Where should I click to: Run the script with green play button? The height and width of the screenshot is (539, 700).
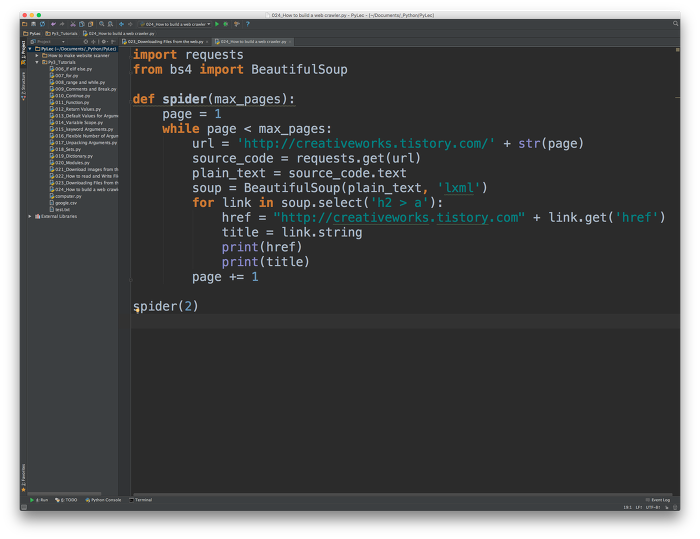217,24
